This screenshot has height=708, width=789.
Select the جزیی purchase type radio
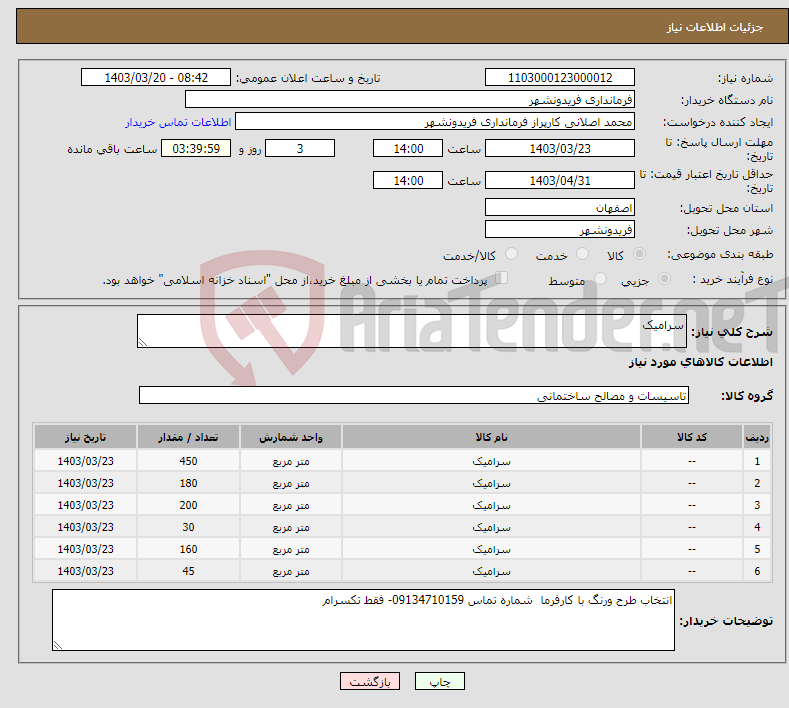pos(664,279)
